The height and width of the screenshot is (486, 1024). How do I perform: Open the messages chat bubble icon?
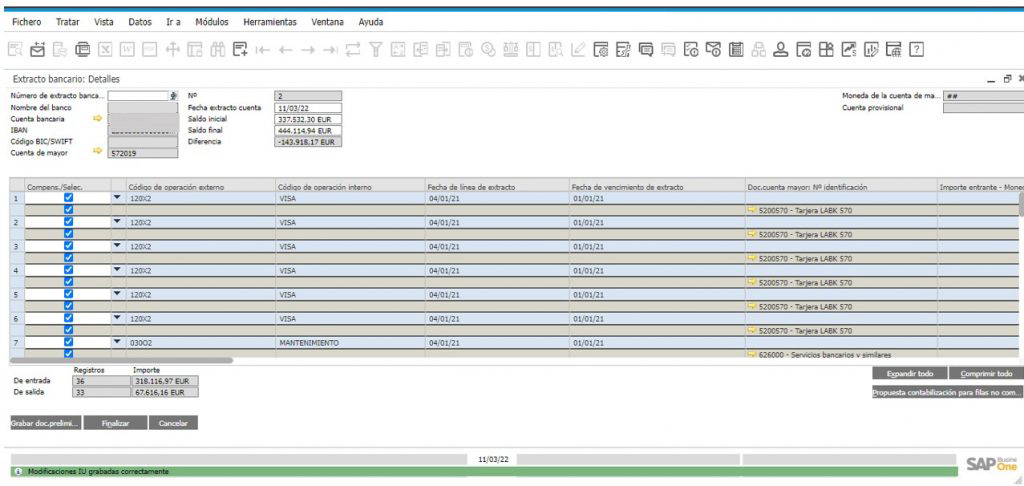pyautogui.click(x=646, y=49)
